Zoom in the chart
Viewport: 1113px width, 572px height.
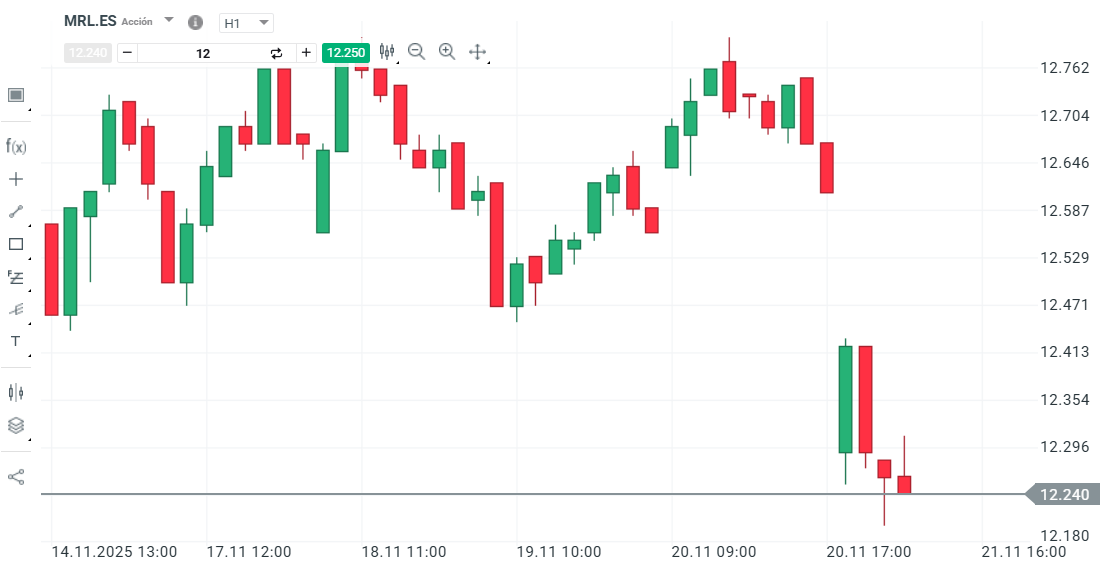pyautogui.click(x=447, y=52)
